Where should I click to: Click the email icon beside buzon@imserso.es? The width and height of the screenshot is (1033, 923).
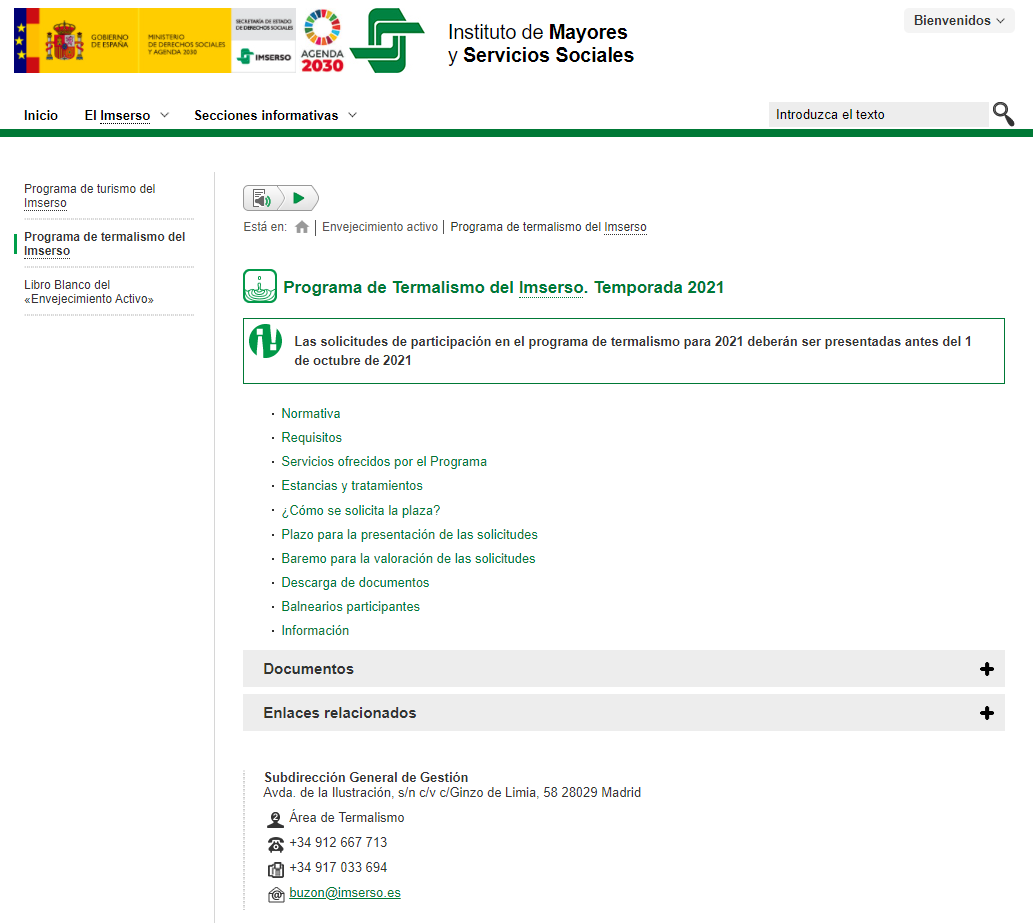tap(275, 894)
